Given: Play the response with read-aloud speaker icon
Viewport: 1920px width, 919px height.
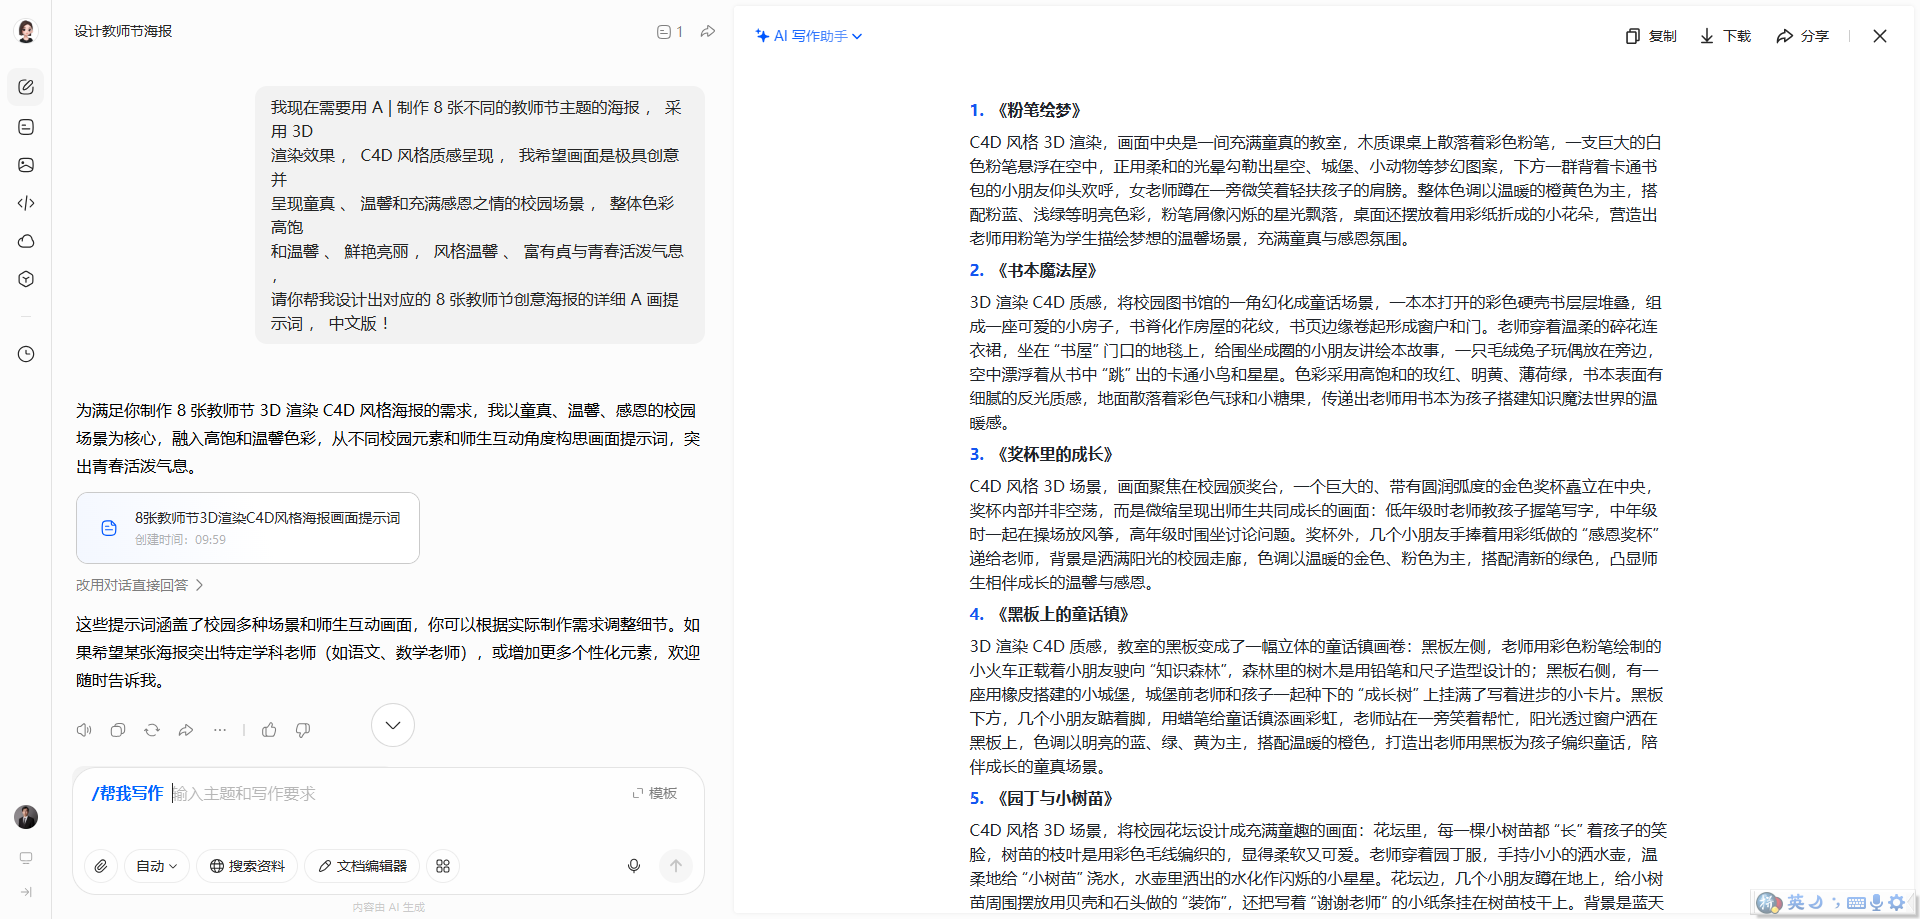Looking at the screenshot, I should tap(84, 730).
